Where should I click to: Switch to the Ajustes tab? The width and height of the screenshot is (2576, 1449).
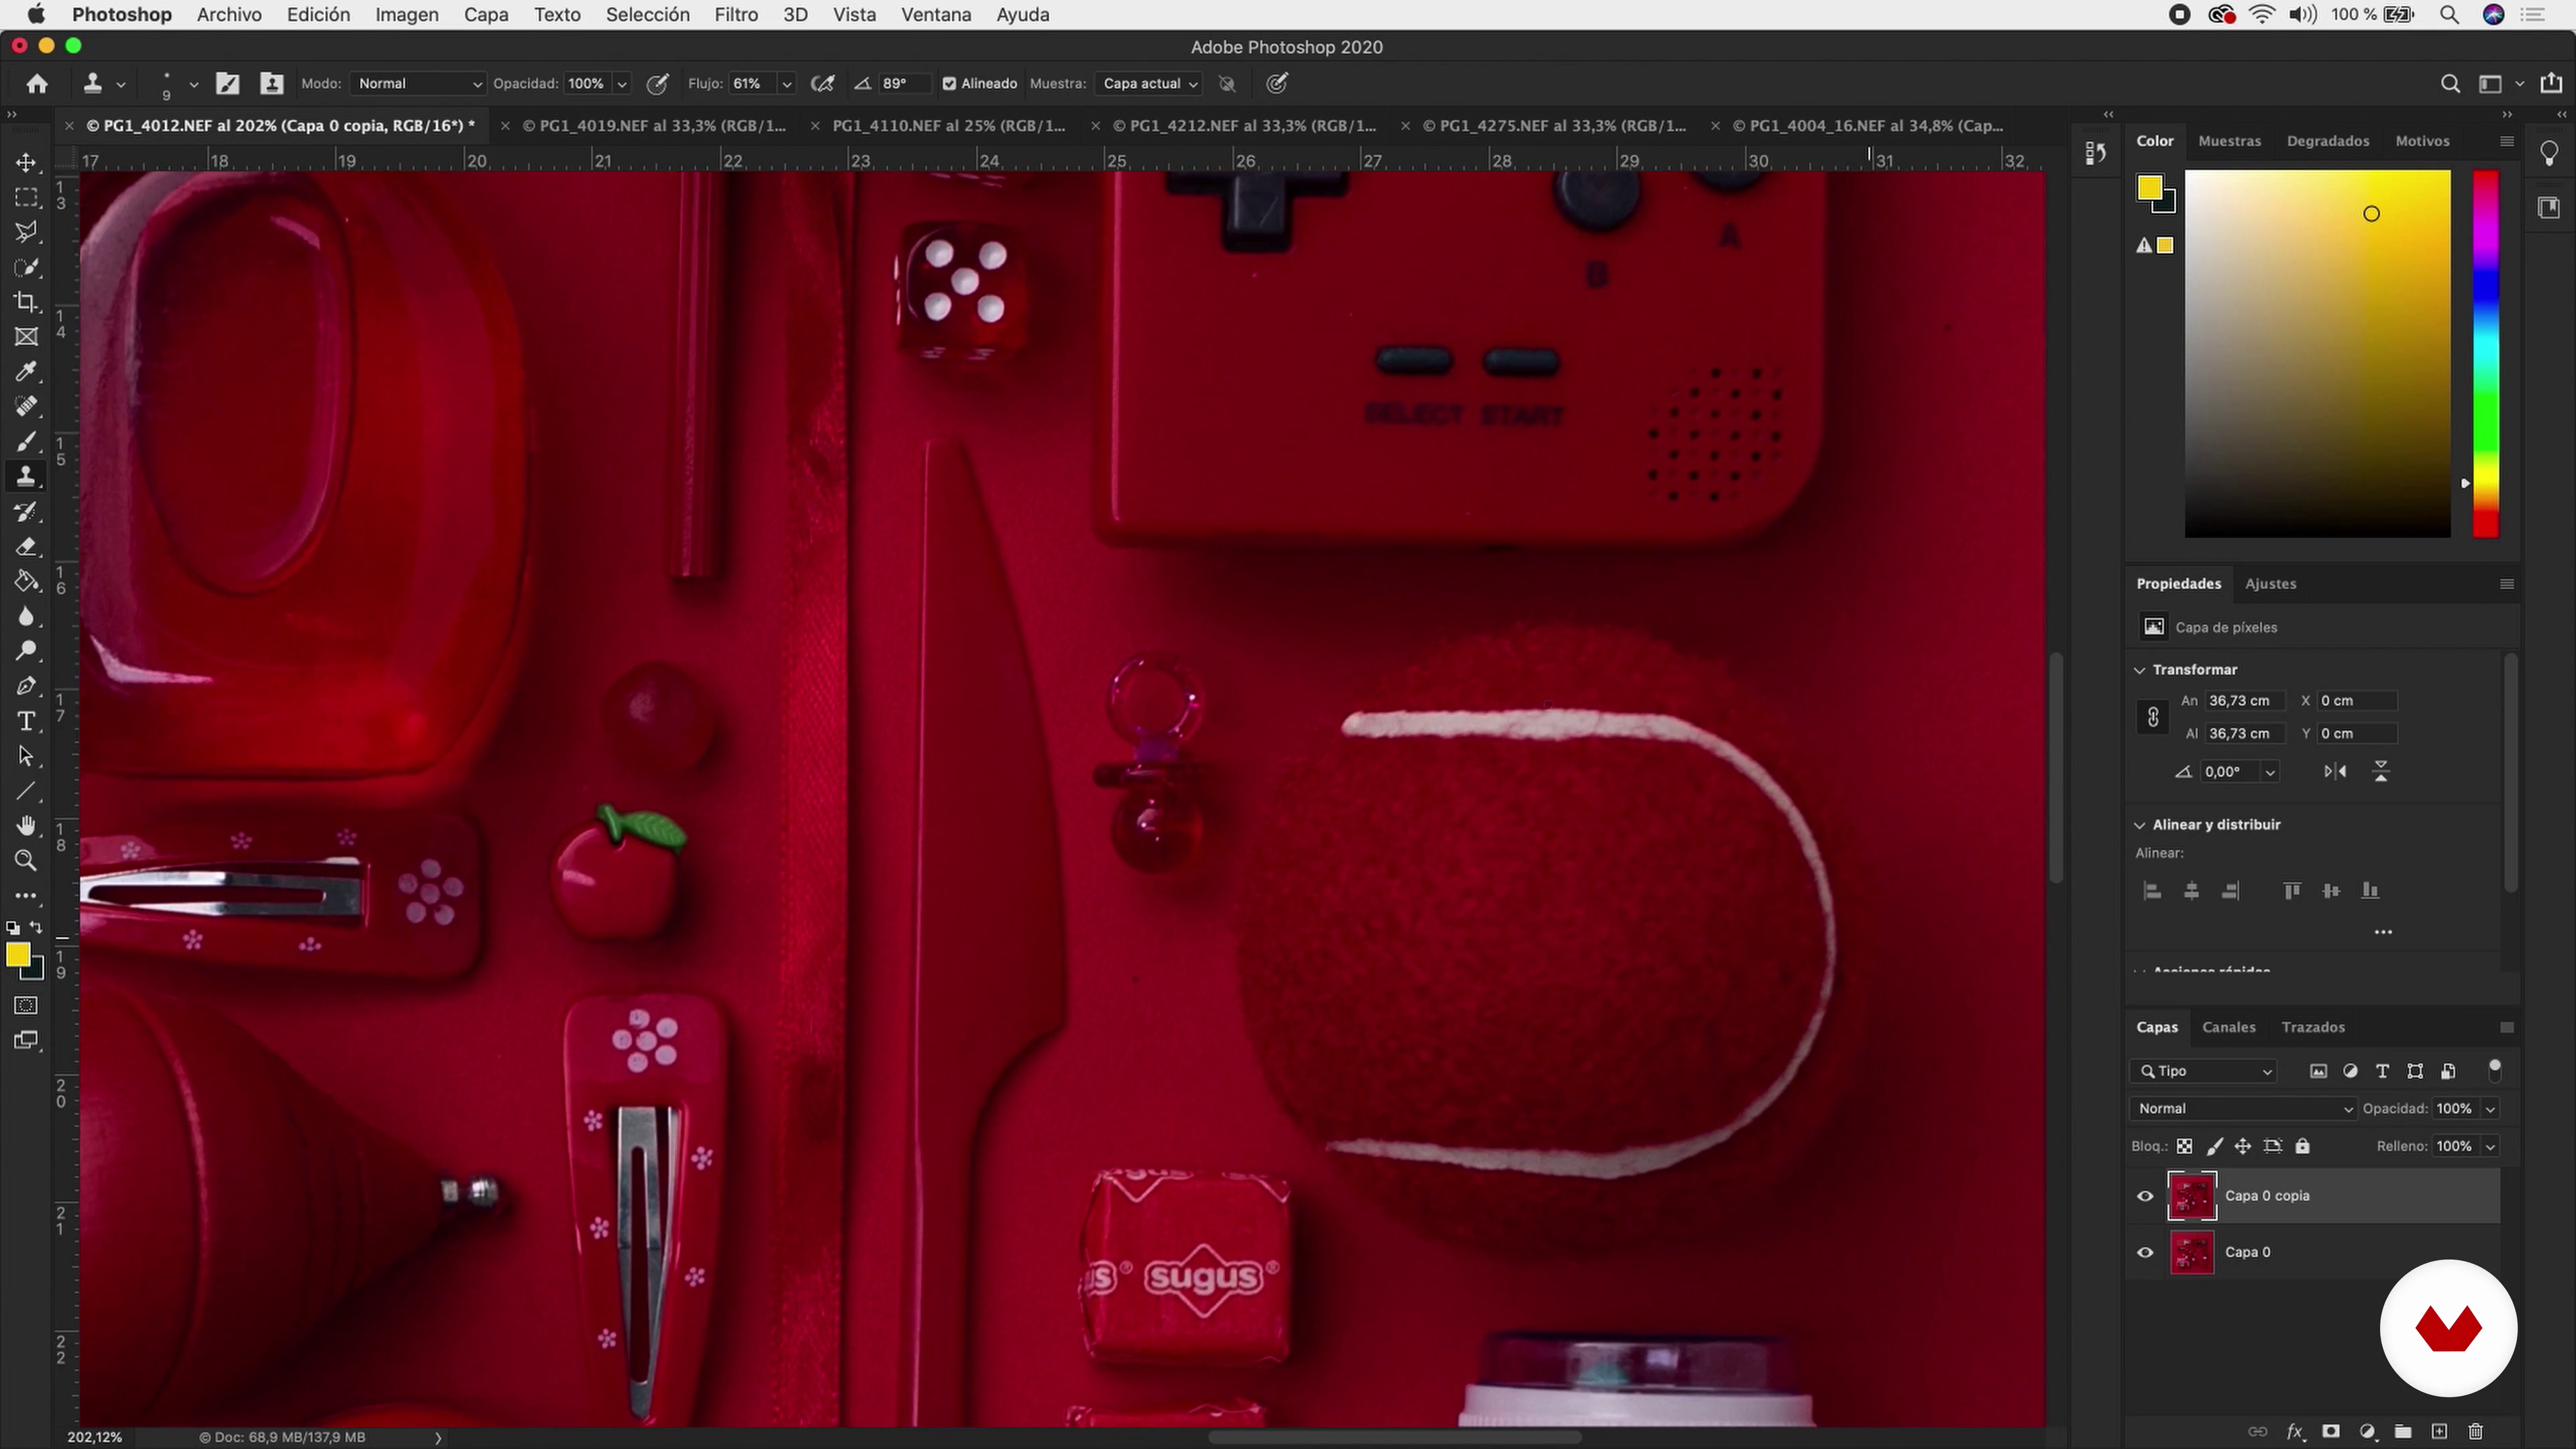tap(2270, 584)
